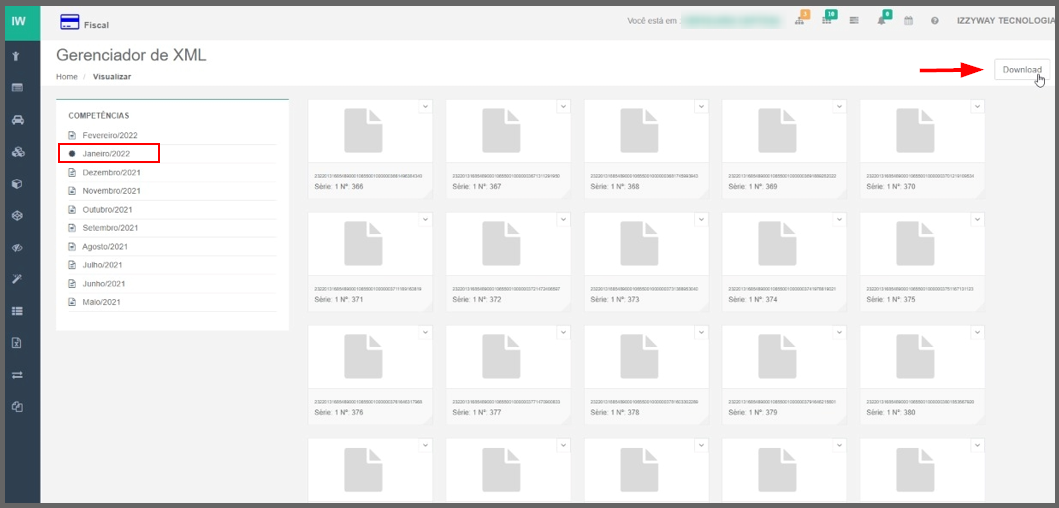
Task: Go to Home breadcrumb link
Action: [66, 77]
